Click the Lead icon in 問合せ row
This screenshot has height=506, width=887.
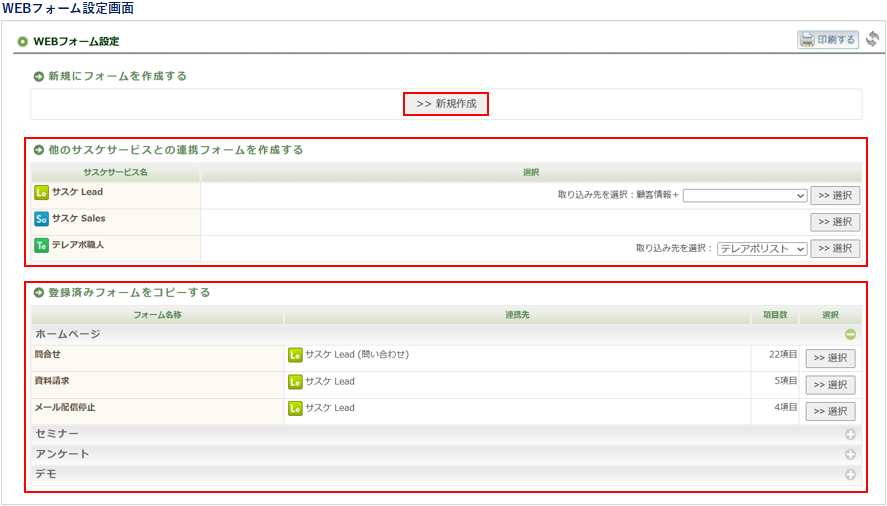point(295,355)
